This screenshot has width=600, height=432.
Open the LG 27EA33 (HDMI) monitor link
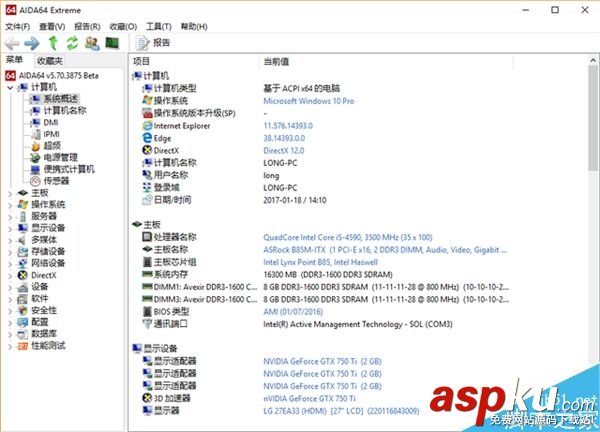[x=341, y=411]
